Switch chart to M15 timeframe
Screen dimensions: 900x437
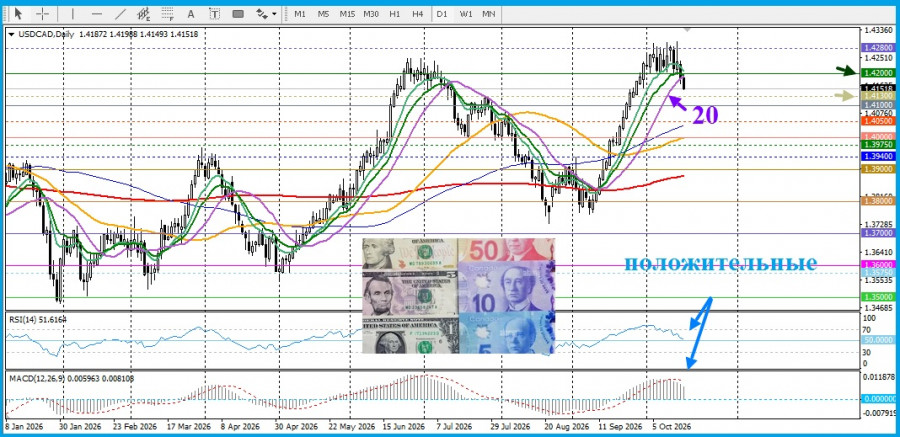coord(347,13)
